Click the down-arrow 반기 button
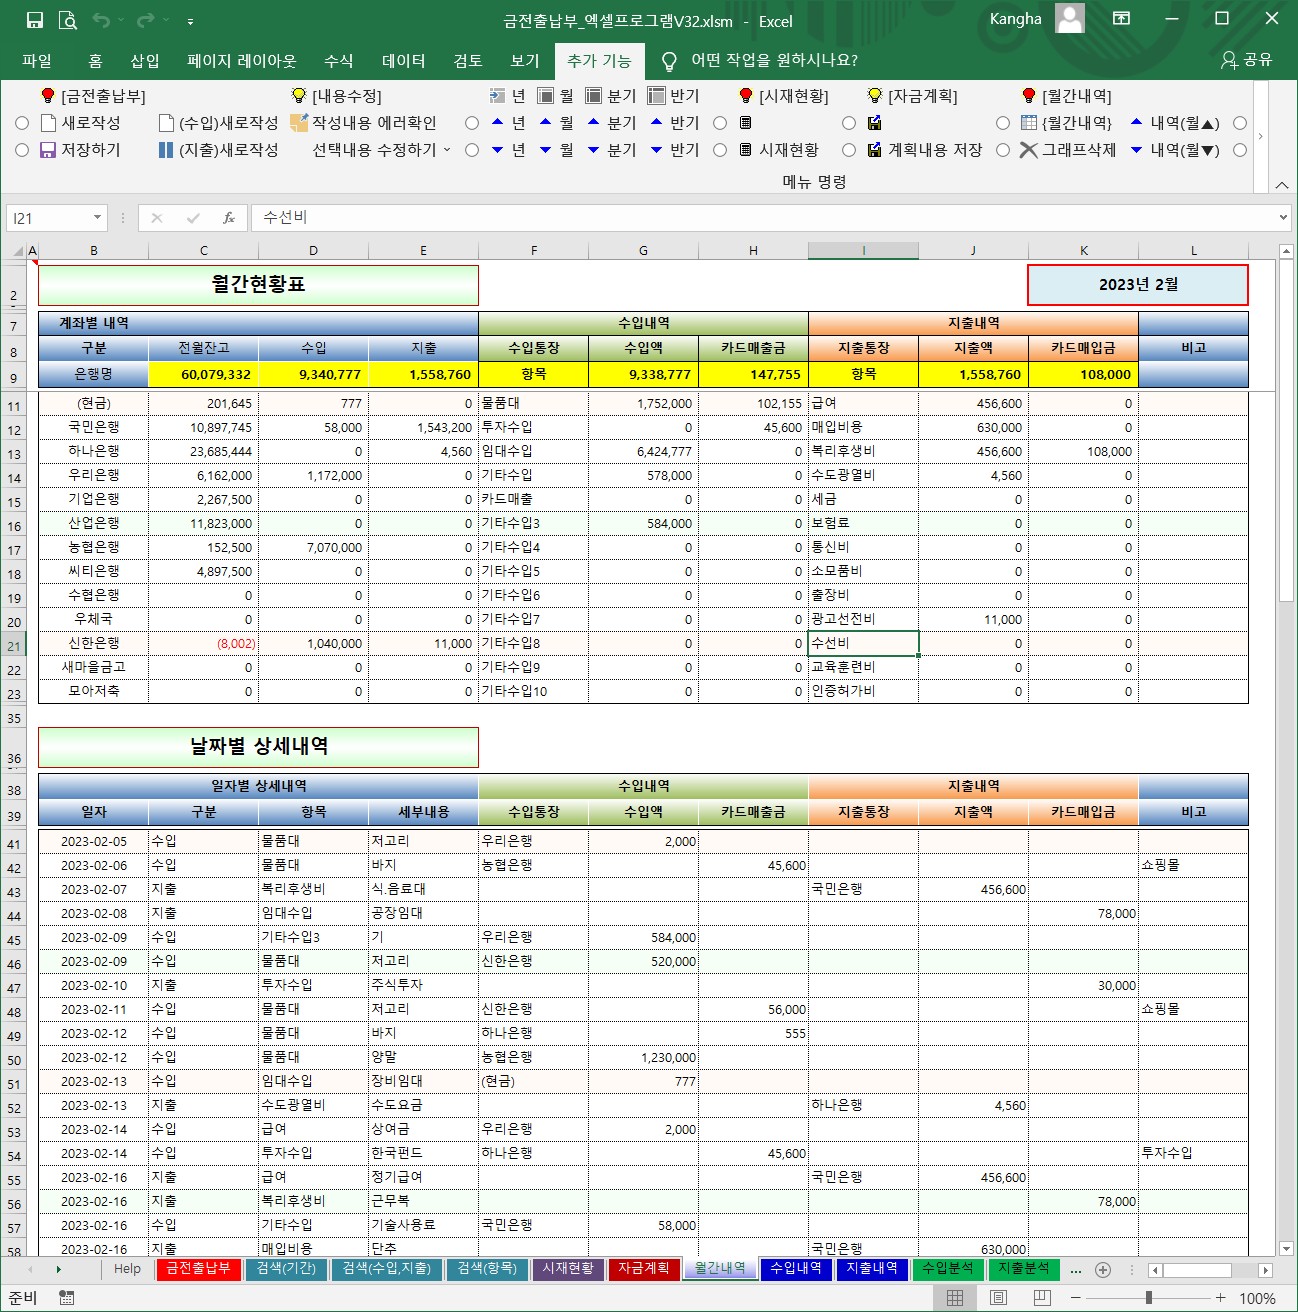1298x1312 pixels. (x=675, y=150)
